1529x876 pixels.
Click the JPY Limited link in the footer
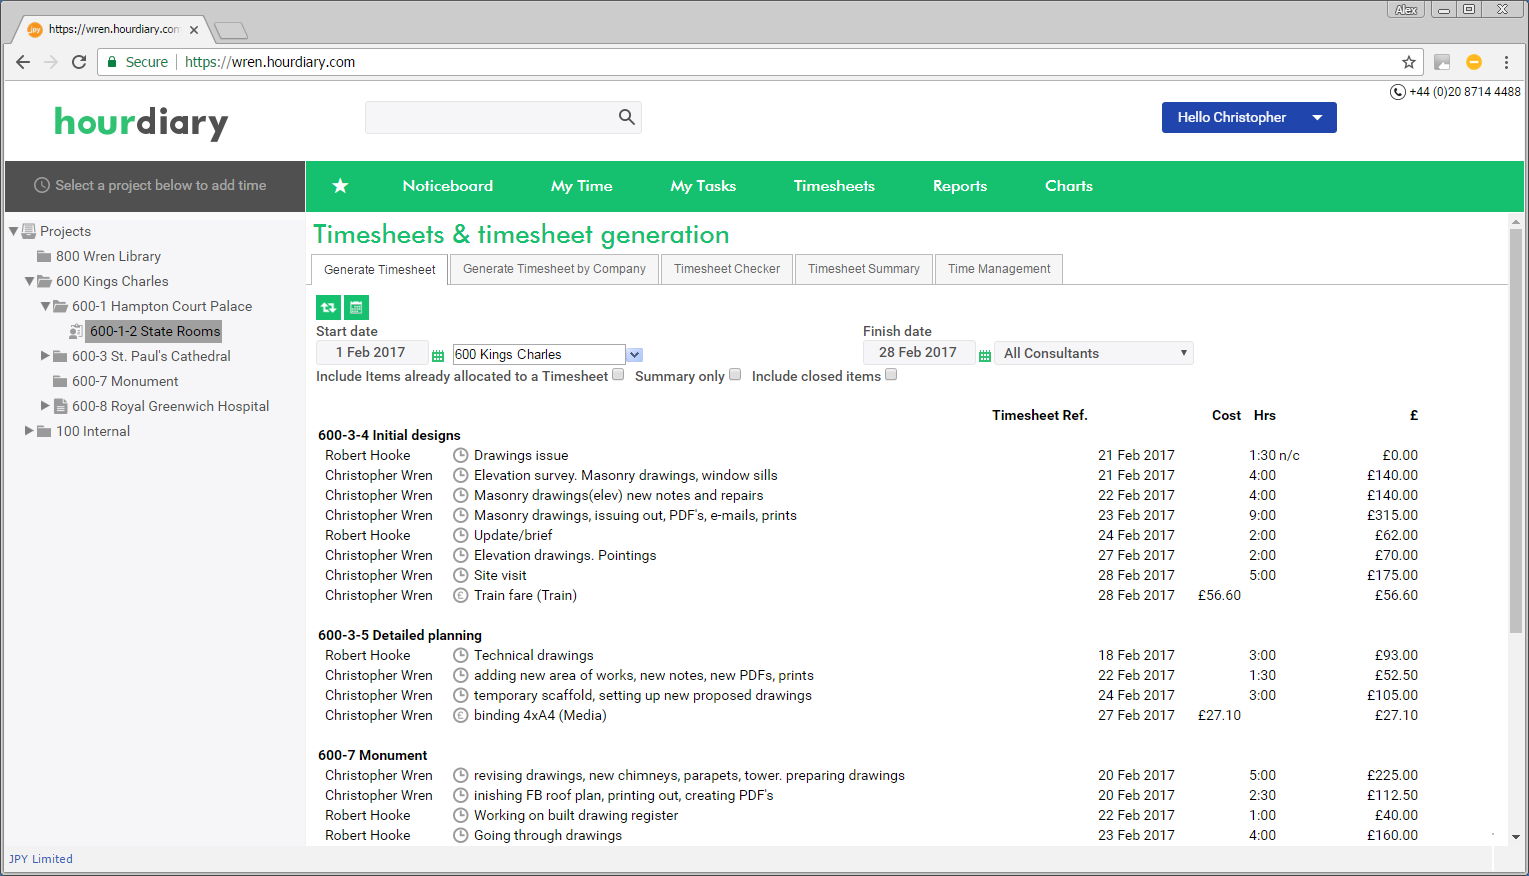tap(40, 858)
